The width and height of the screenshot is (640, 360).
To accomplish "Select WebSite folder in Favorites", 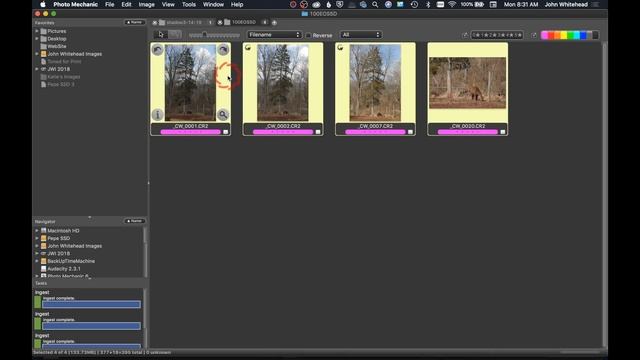I will coord(57,47).
